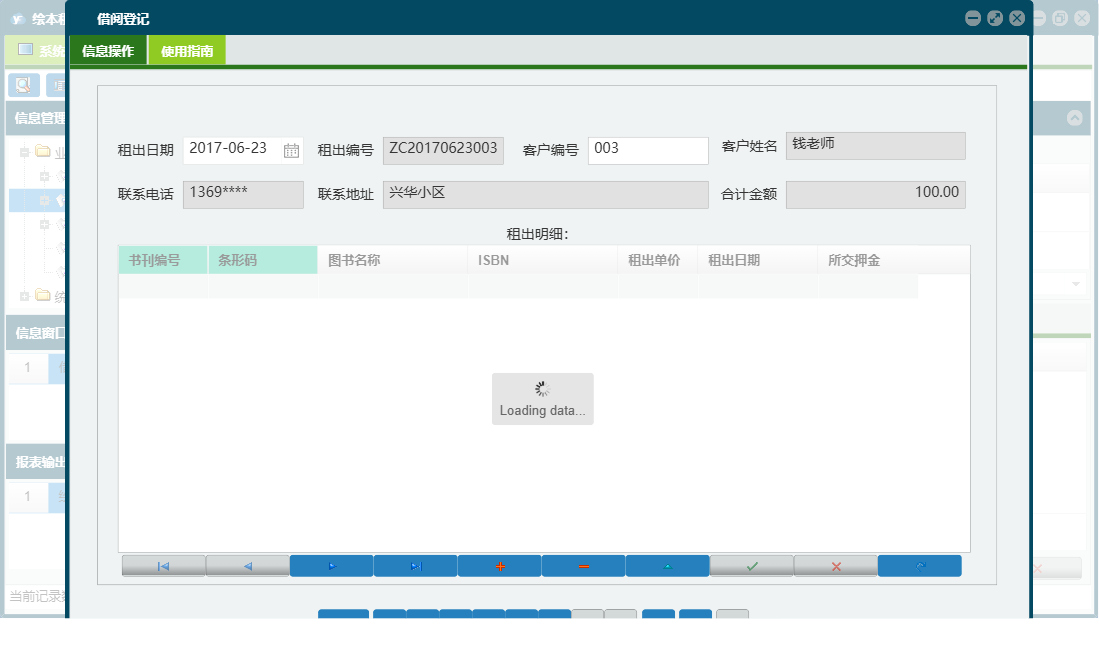
Task: Jump to first record with the leftmost navigation icon
Action: pos(163,565)
